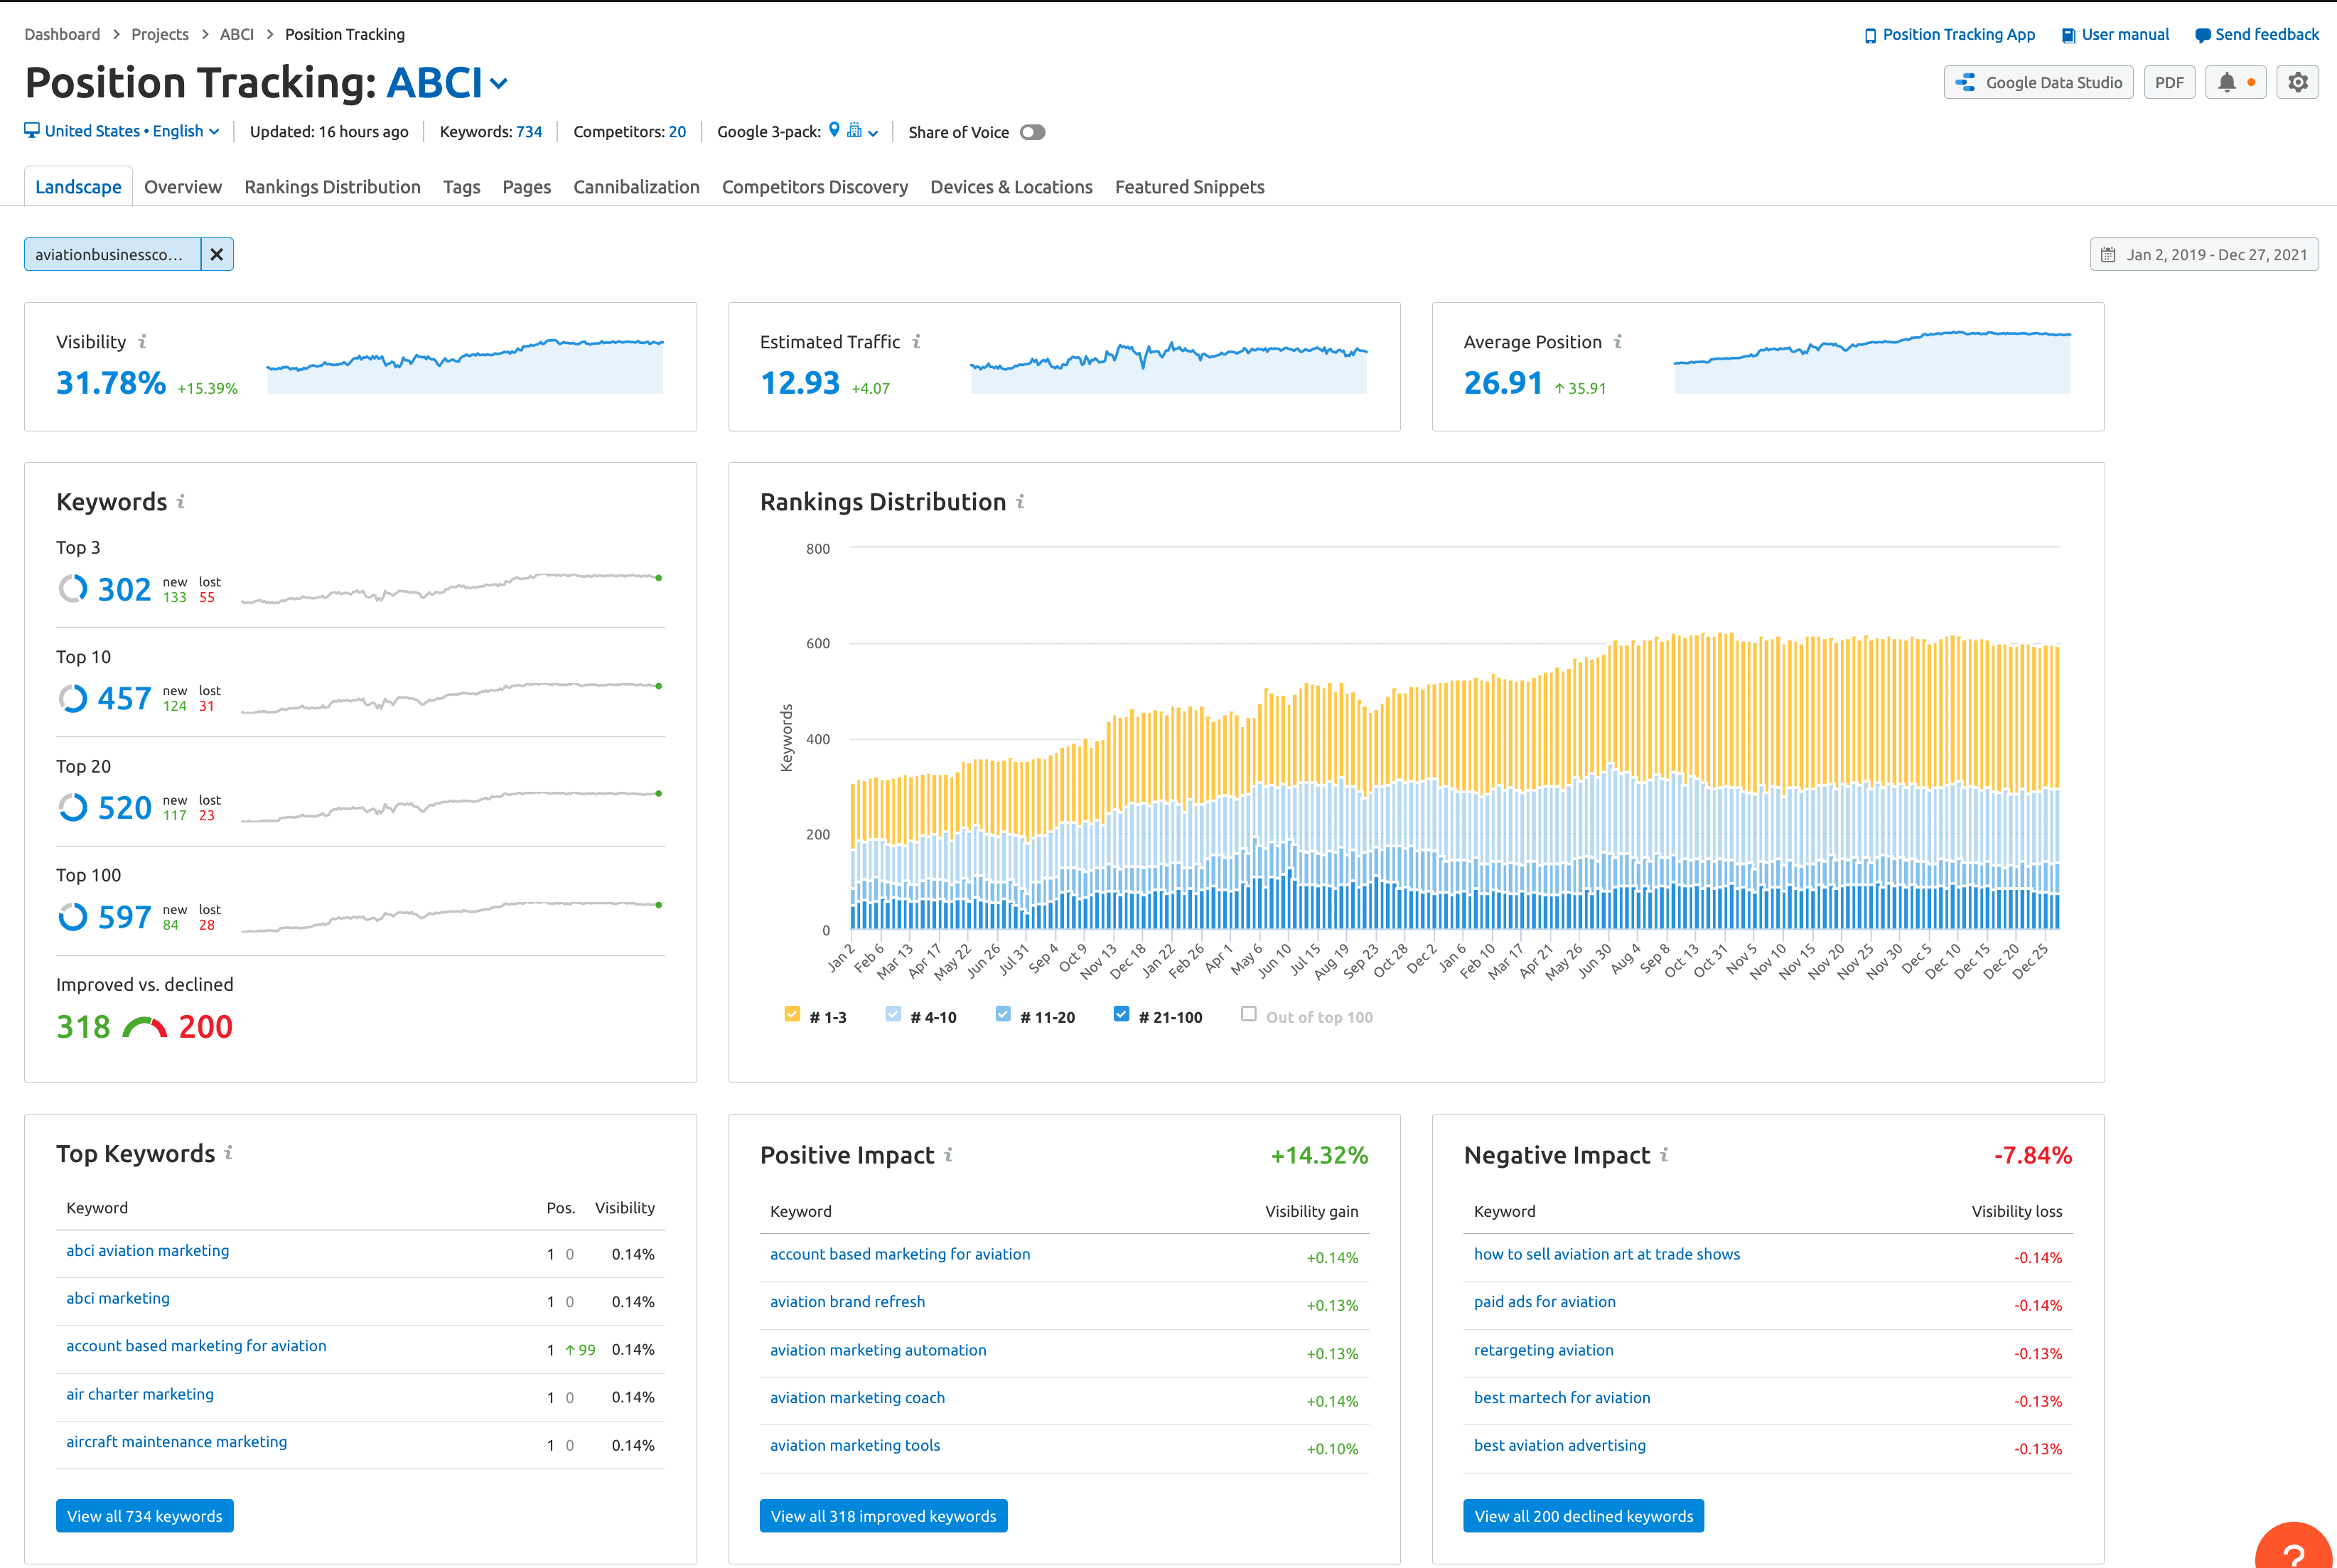Enable the Out of top 100 checkbox
The height and width of the screenshot is (1568, 2337).
1248,1014
